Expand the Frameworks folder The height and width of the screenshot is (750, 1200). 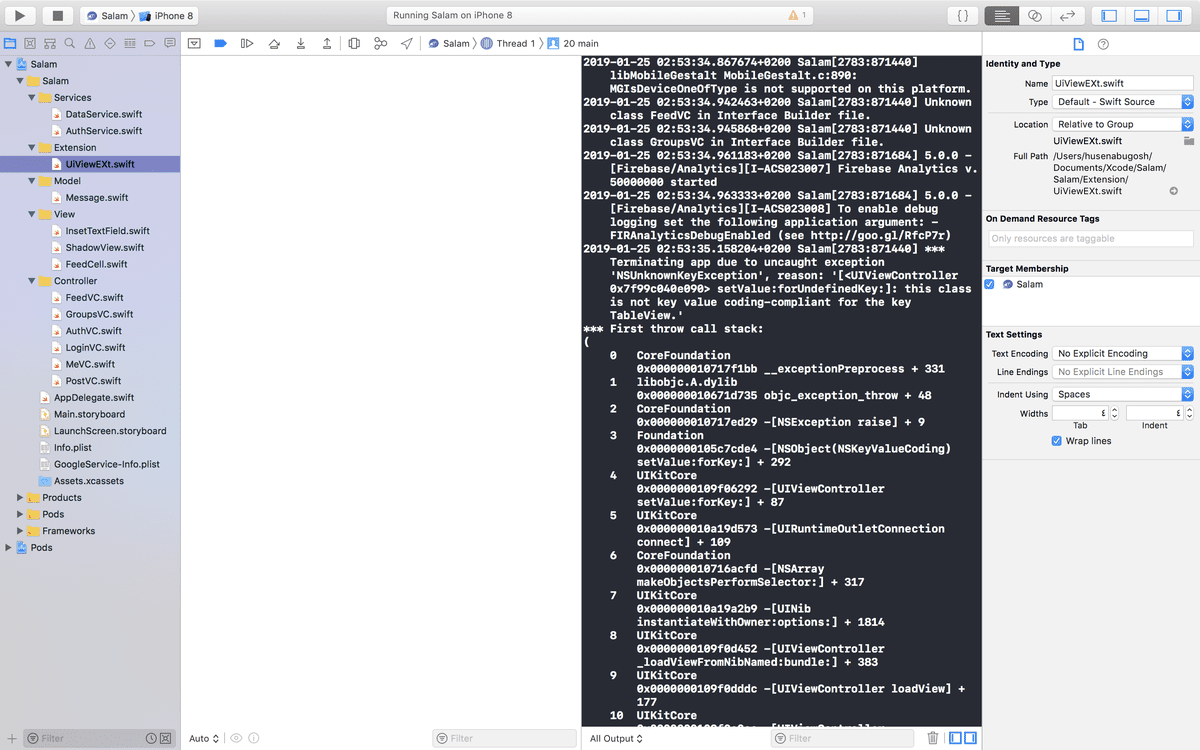tap(20, 531)
